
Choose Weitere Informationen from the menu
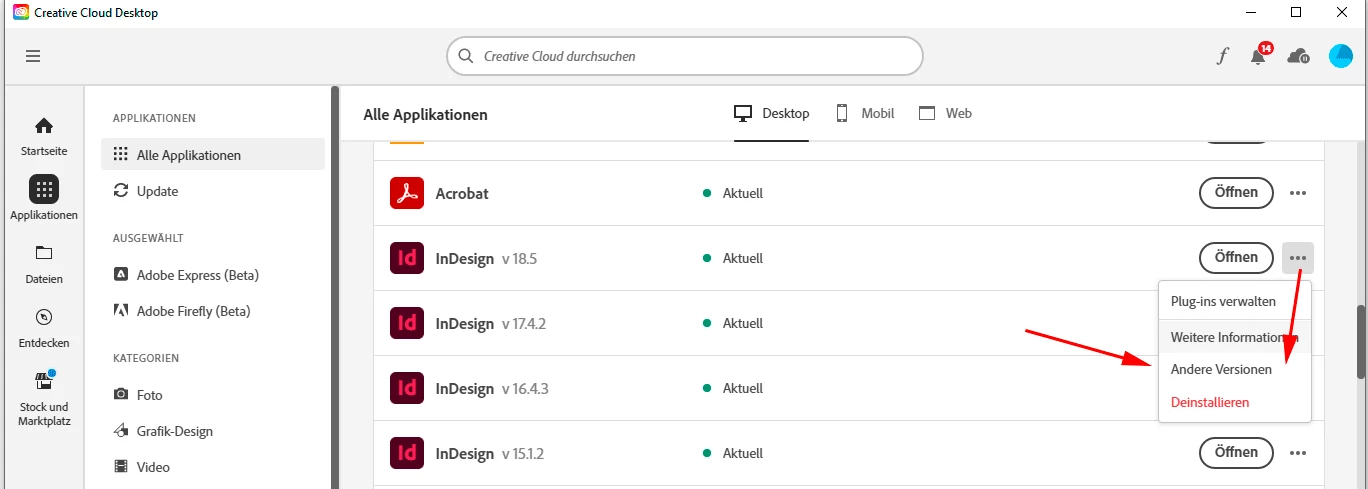1234,337
